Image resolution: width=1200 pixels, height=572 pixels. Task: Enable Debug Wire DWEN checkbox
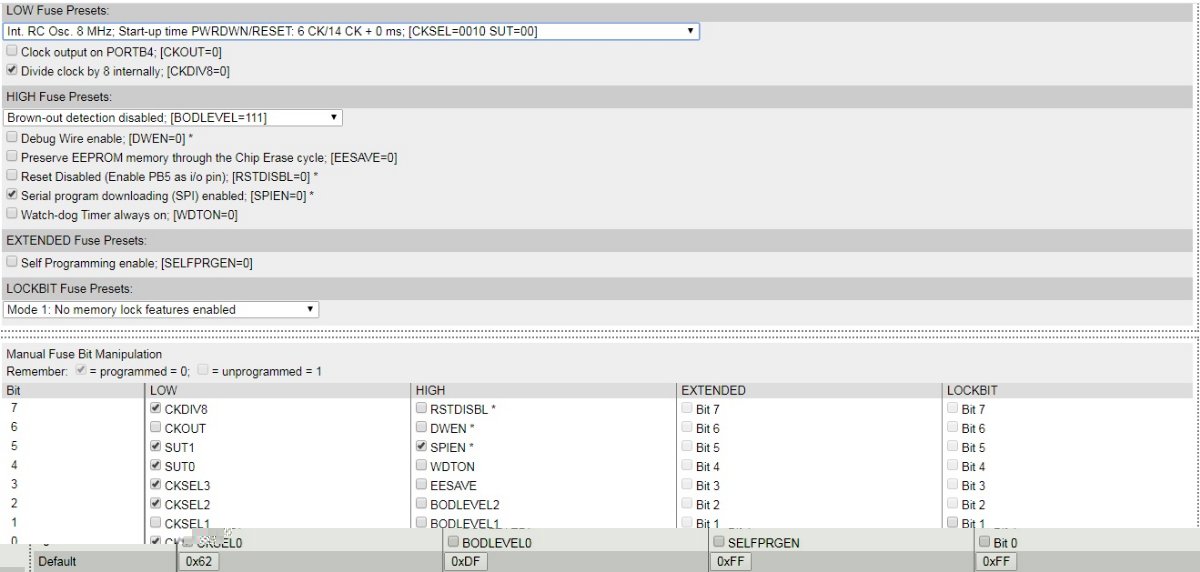pyautogui.click(x=12, y=138)
